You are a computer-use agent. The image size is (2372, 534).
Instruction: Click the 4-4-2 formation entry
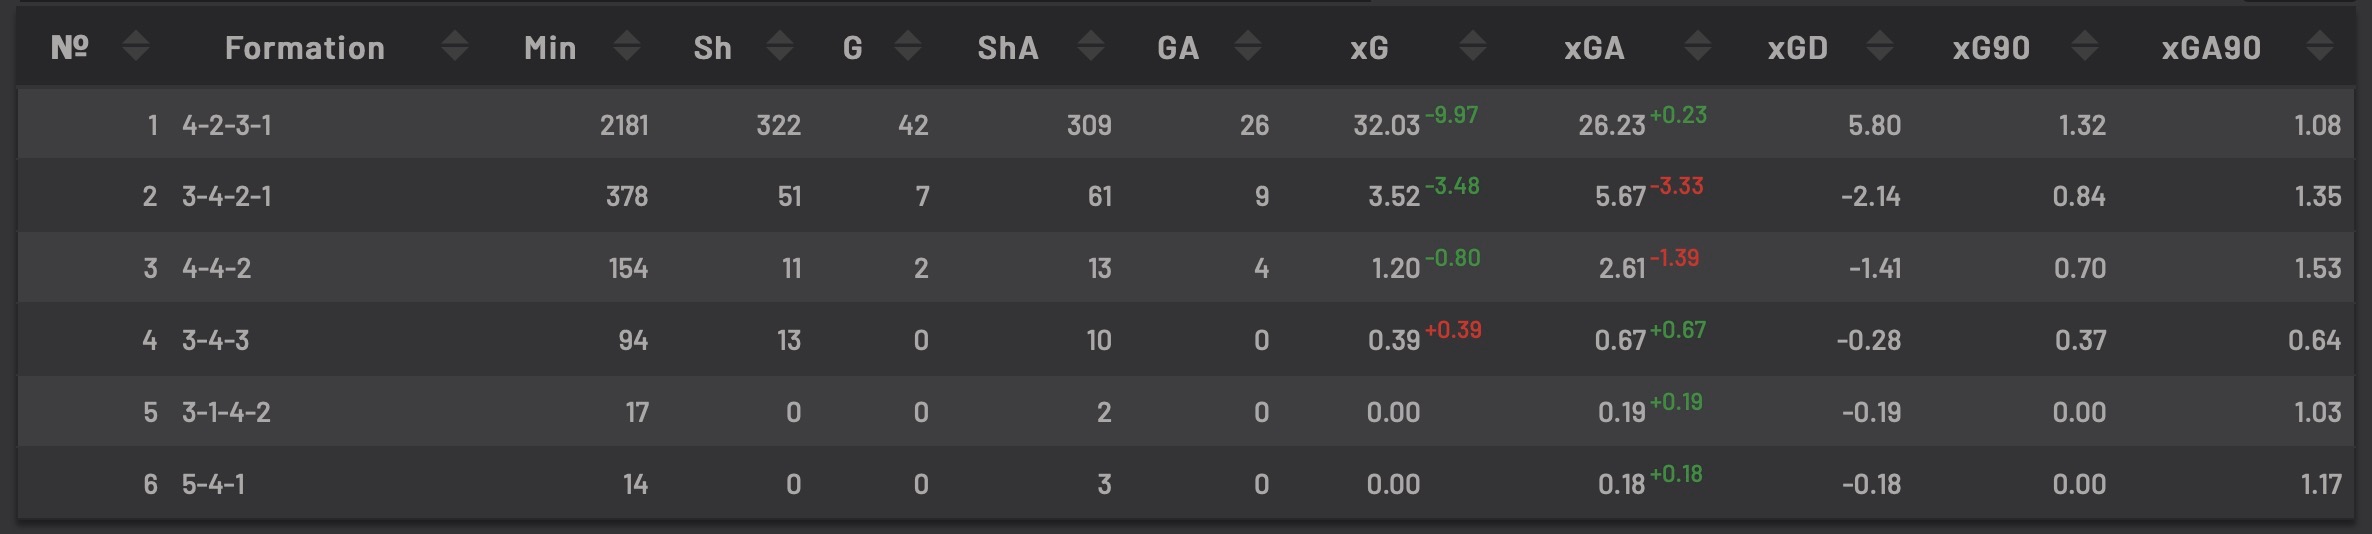(217, 268)
